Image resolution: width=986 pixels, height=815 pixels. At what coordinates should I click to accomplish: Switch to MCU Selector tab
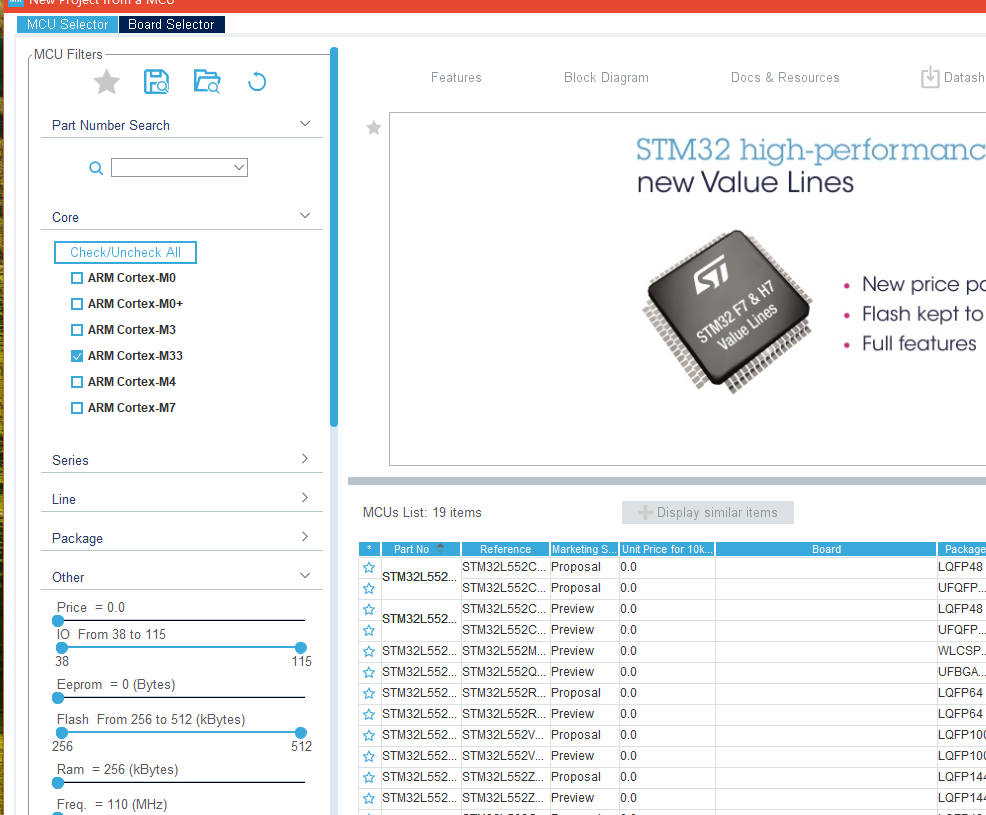(x=67, y=25)
